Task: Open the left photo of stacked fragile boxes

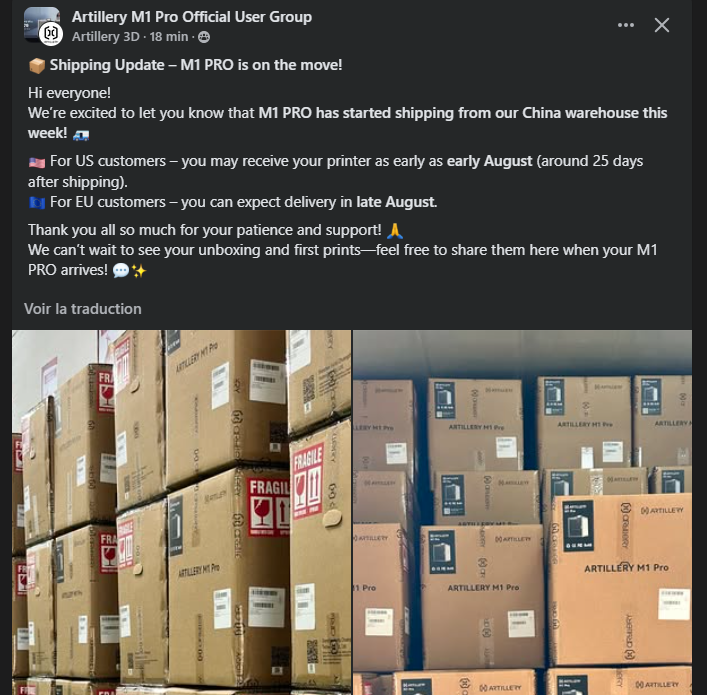Action: pos(181,512)
